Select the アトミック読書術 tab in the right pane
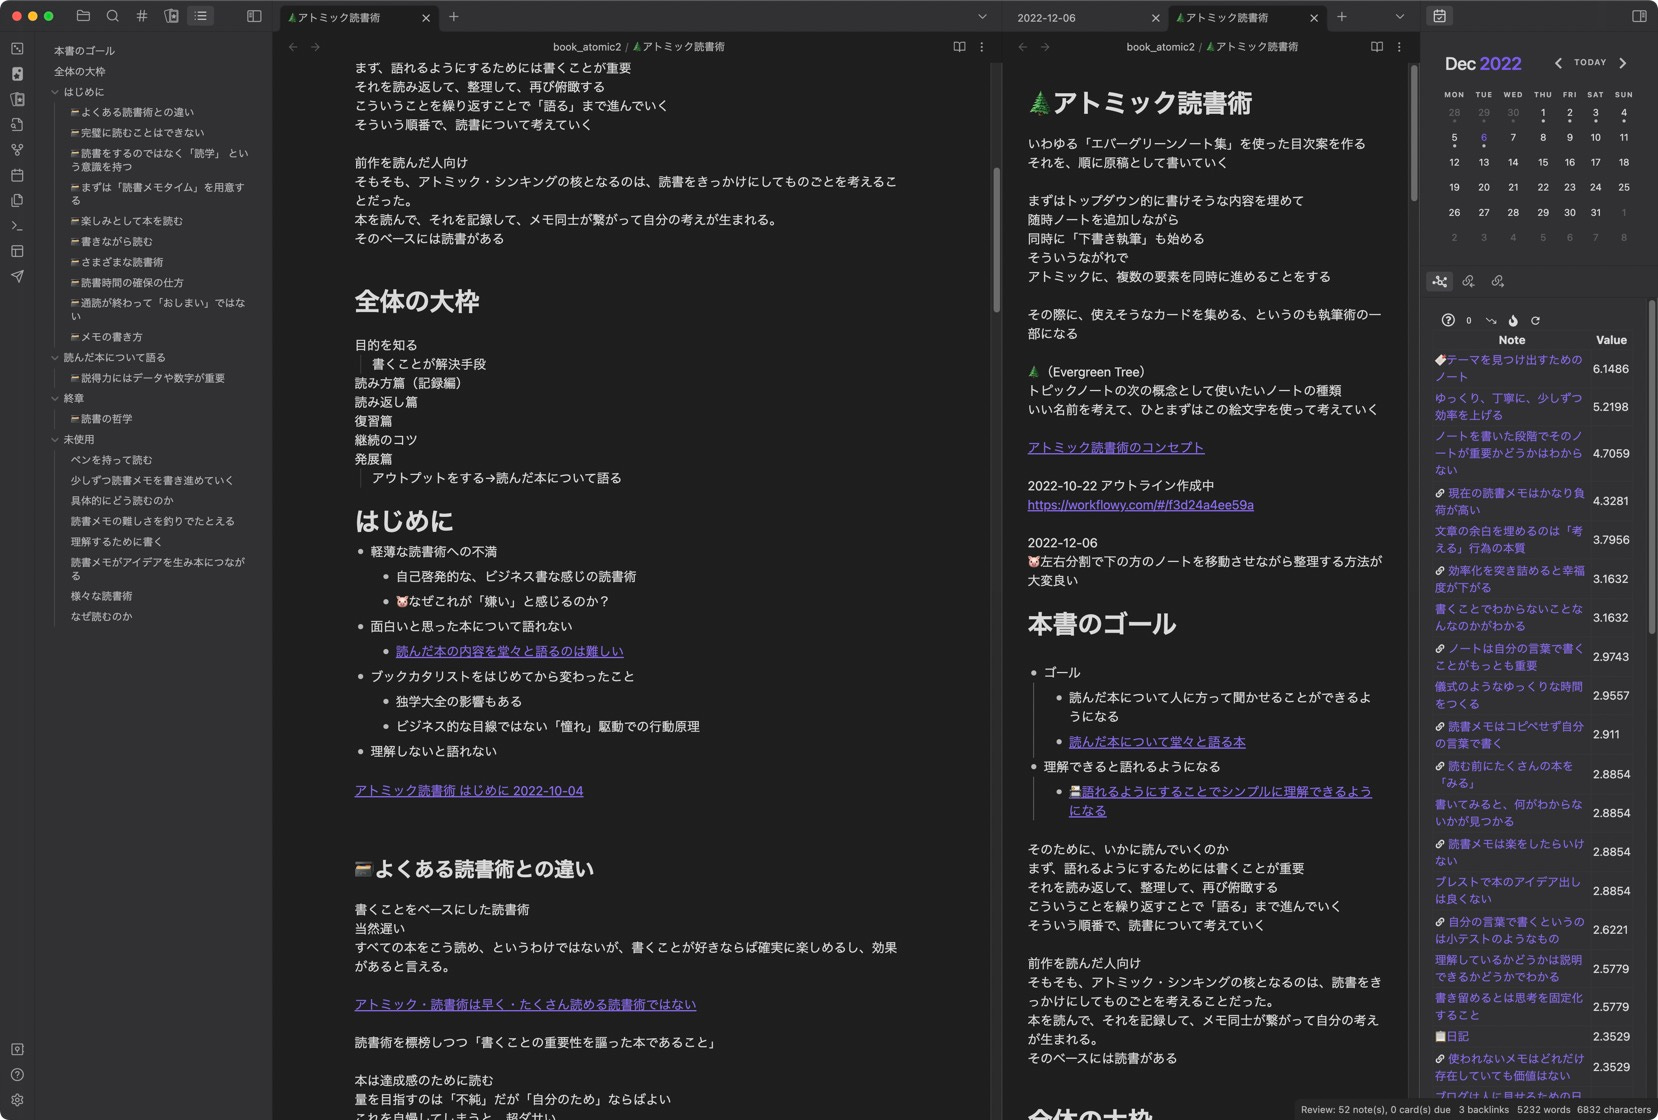Viewport: 1658px width, 1120px height. [x=1246, y=17]
